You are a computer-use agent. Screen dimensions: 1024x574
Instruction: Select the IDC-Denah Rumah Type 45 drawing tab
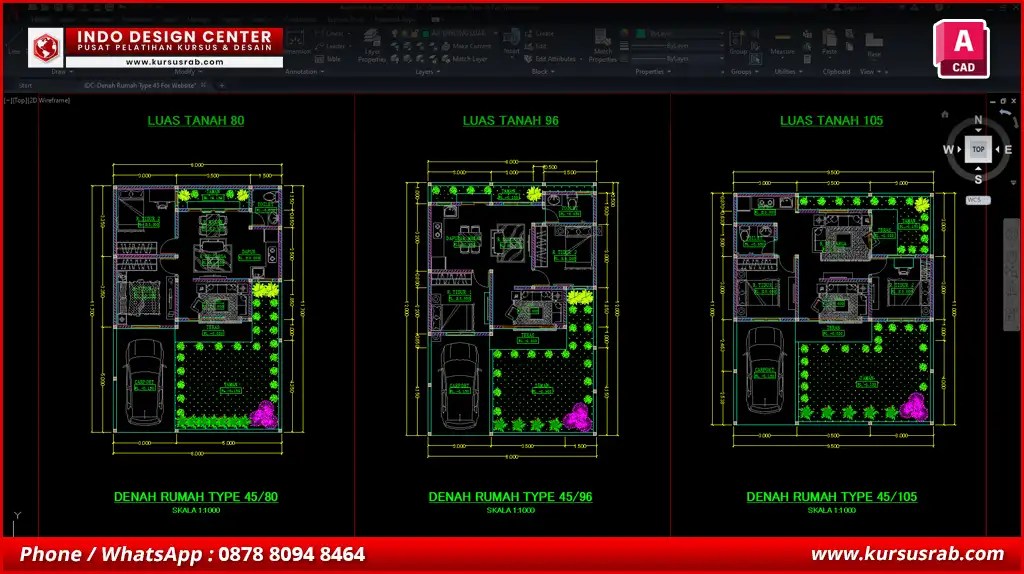point(140,86)
